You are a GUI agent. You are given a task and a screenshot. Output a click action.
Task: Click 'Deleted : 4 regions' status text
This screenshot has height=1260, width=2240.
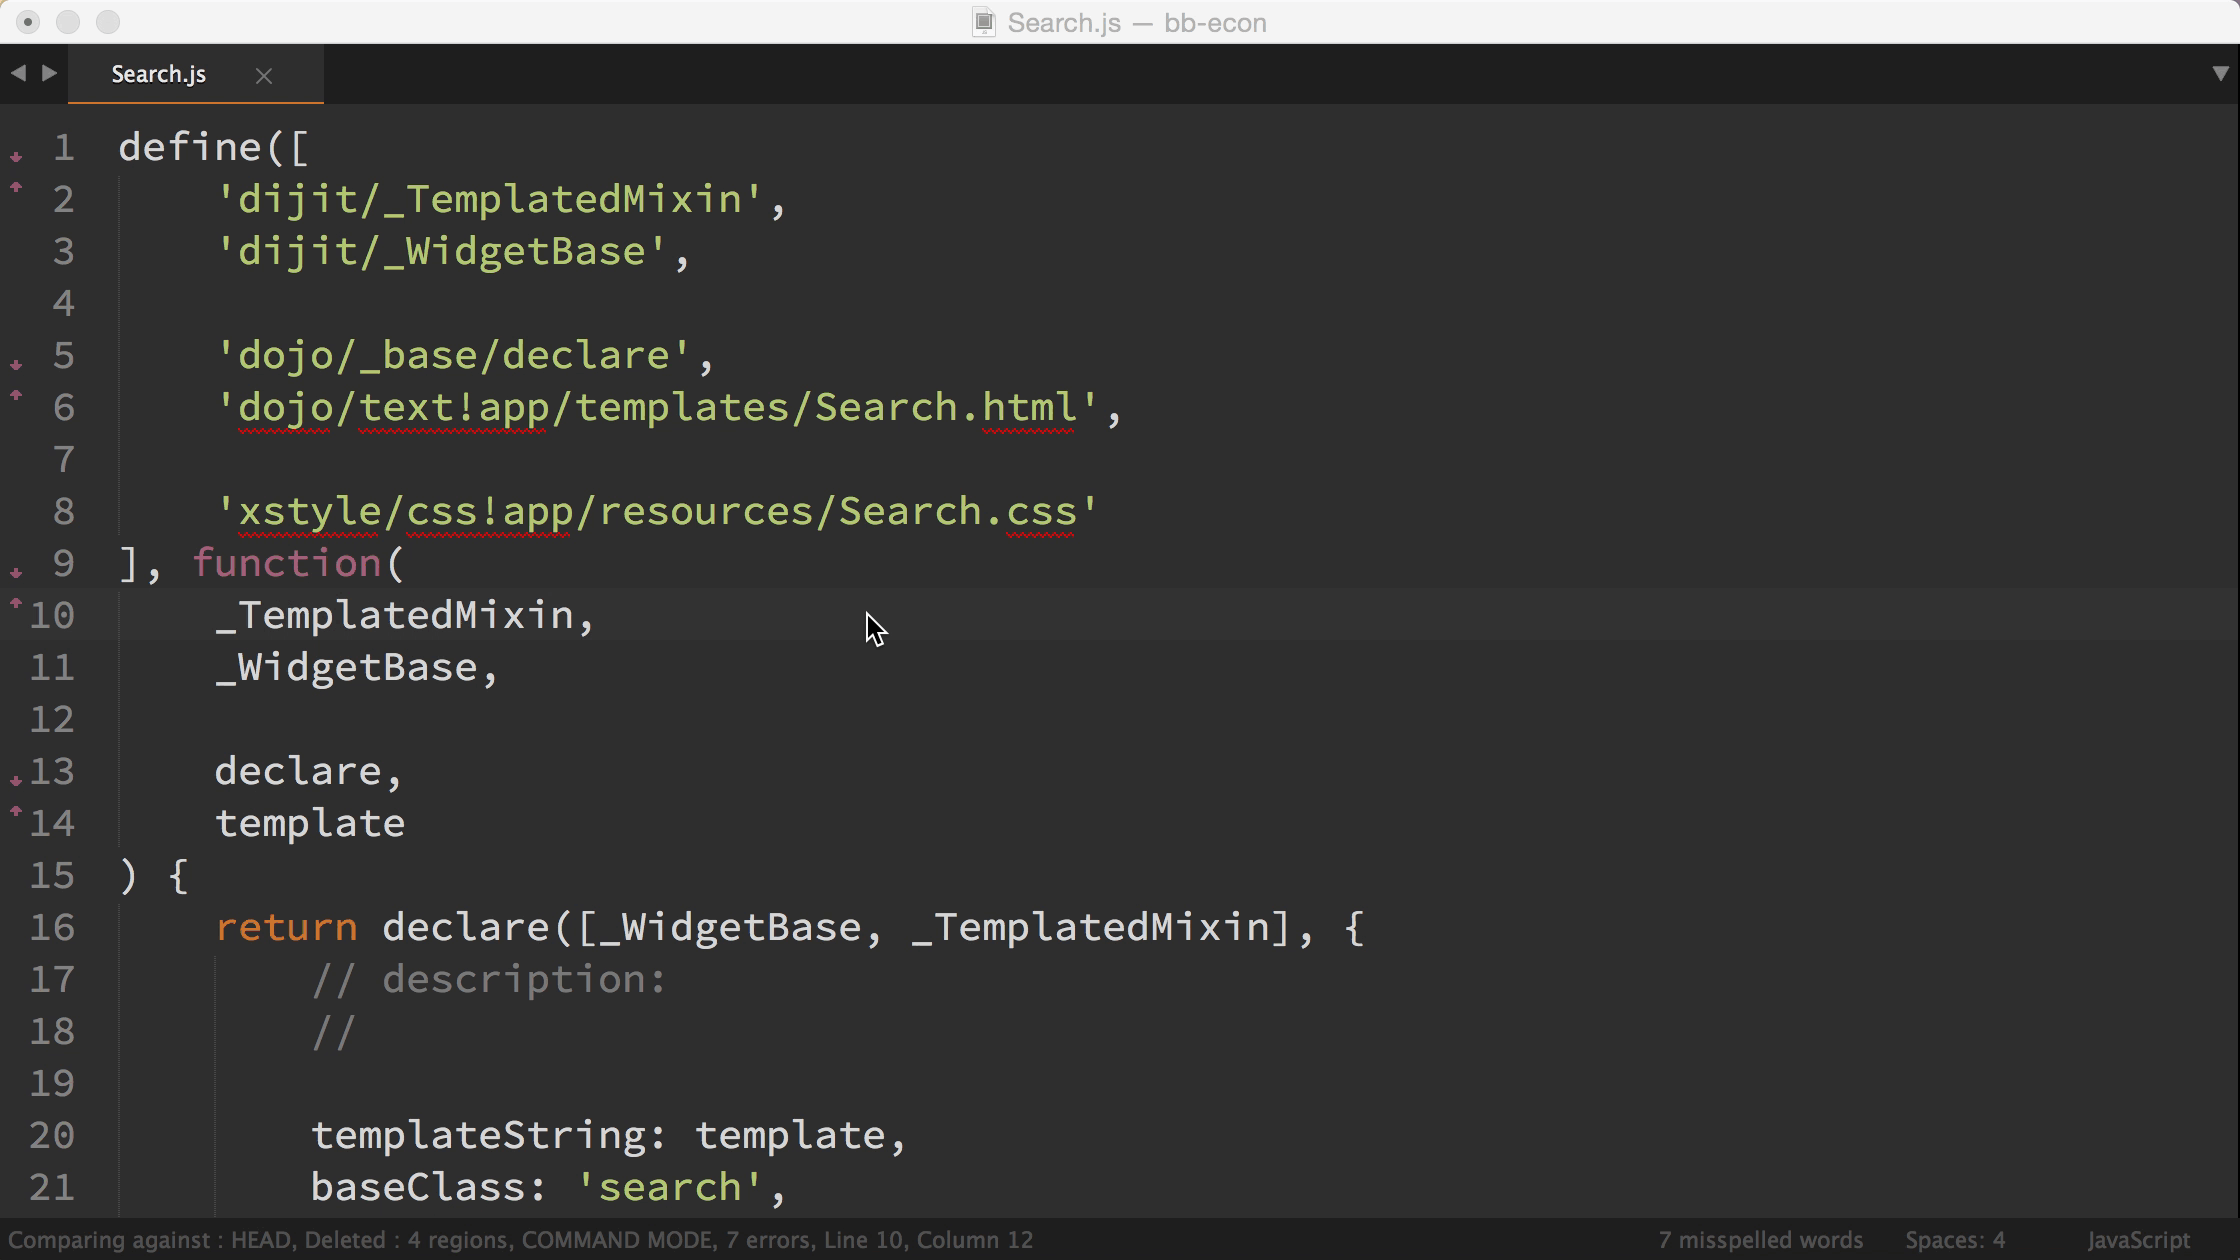coord(408,1240)
